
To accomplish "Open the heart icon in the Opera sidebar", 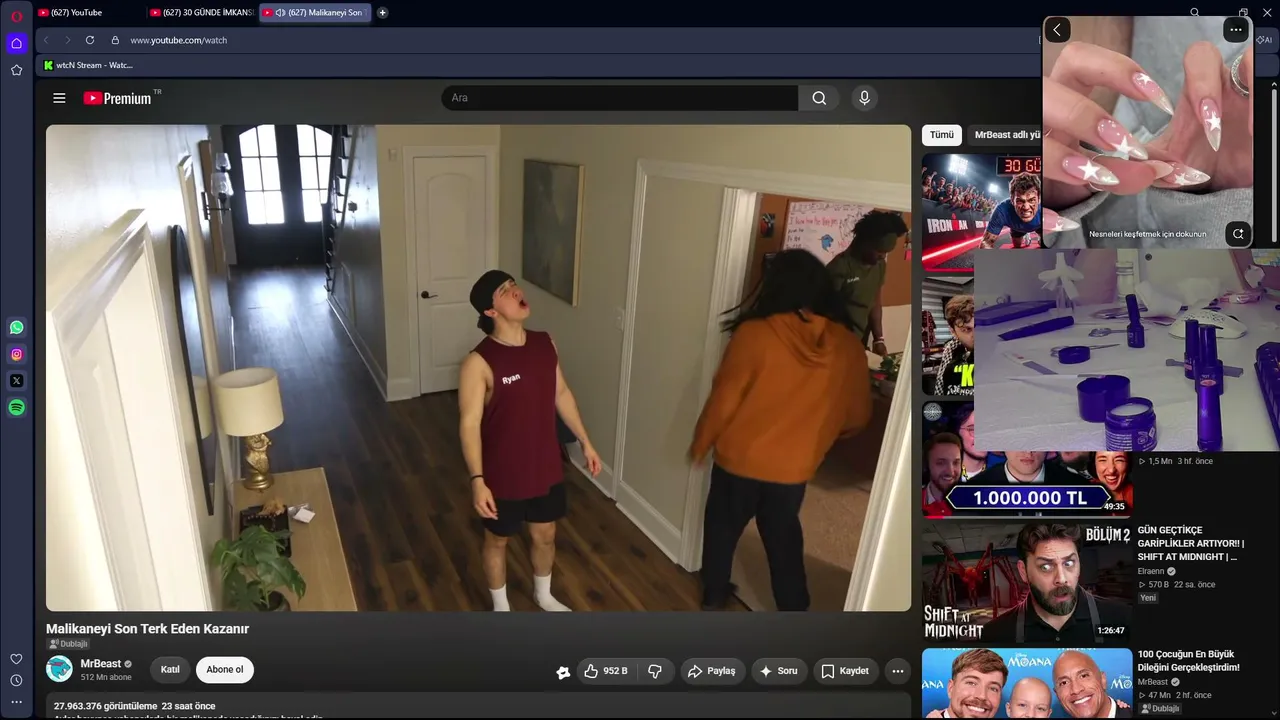I will pyautogui.click(x=16, y=659).
